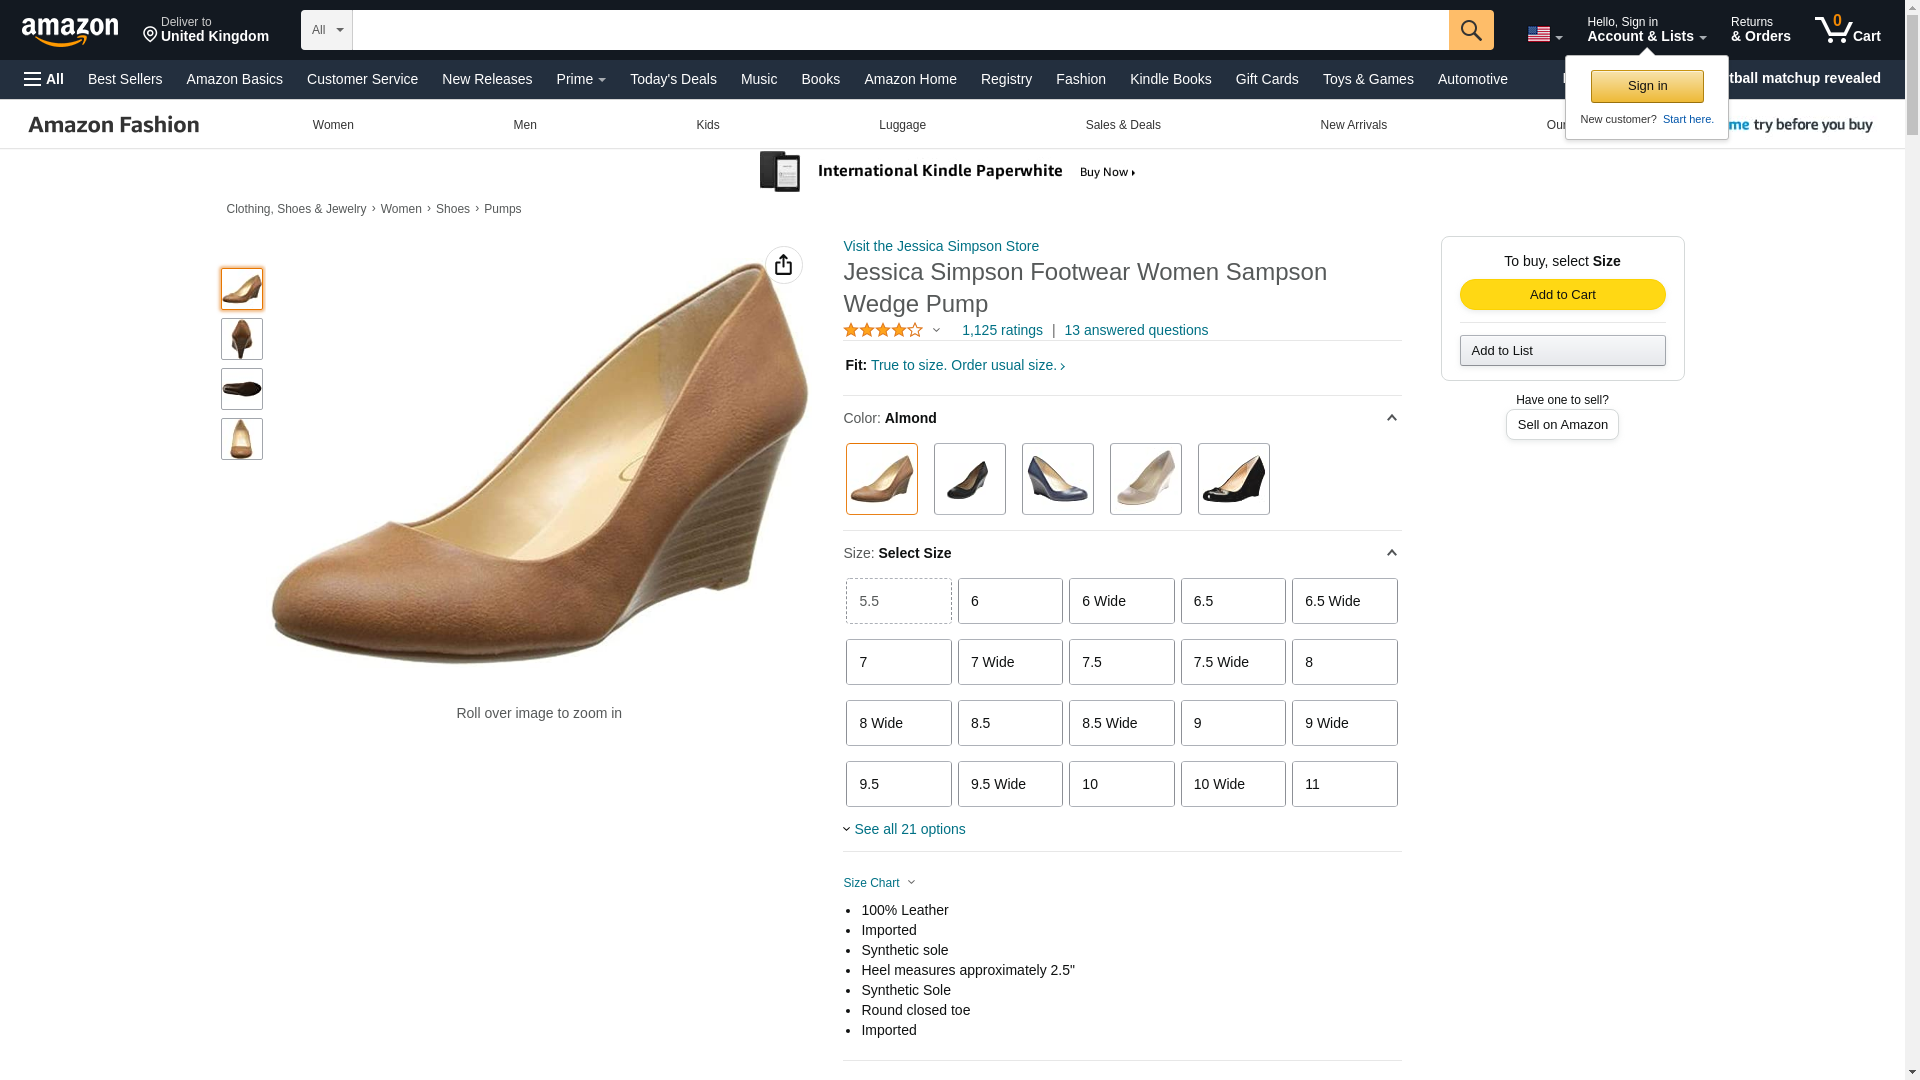The height and width of the screenshot is (1080, 1920).
Task: Select the navy blue shoe color swatch
Action: [x=1057, y=479]
